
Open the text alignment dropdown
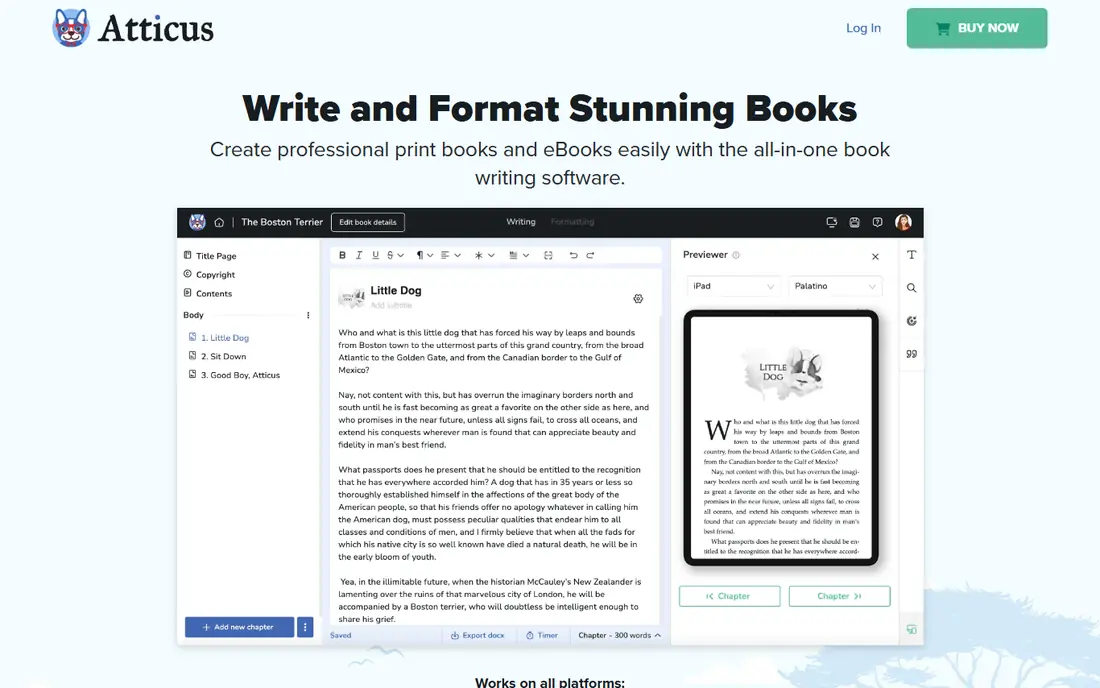pos(450,255)
